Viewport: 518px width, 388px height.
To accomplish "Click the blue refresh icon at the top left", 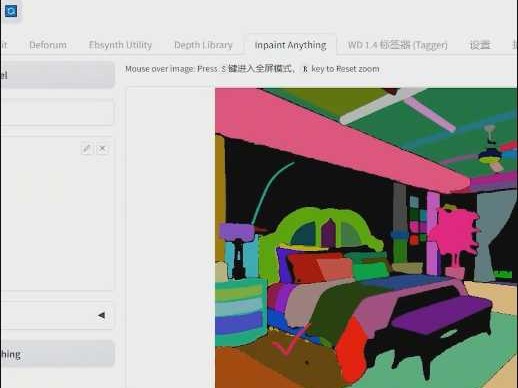I will tap(11, 11).
